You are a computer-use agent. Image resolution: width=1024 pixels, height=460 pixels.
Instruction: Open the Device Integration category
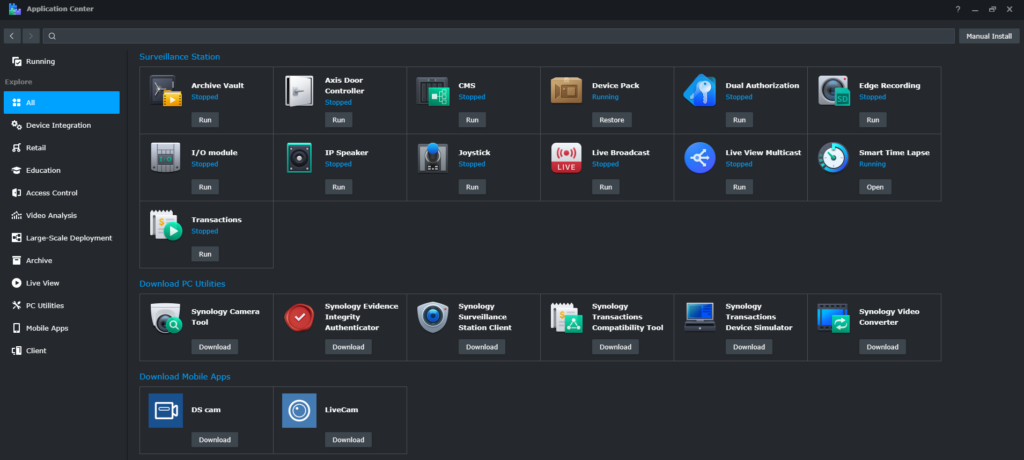pyautogui.click(x=61, y=125)
